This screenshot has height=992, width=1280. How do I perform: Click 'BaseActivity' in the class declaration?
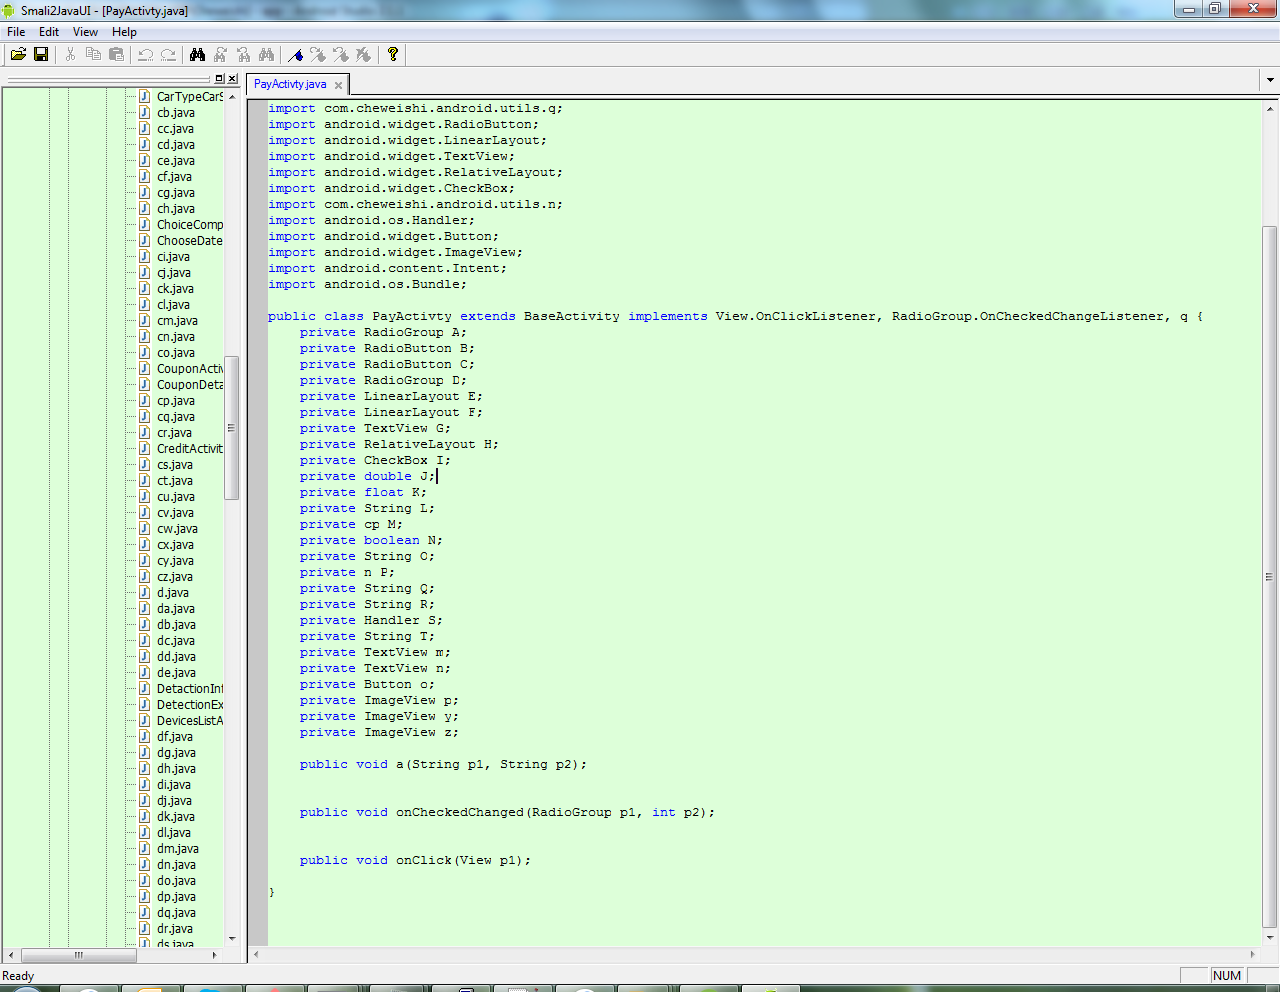click(x=572, y=316)
